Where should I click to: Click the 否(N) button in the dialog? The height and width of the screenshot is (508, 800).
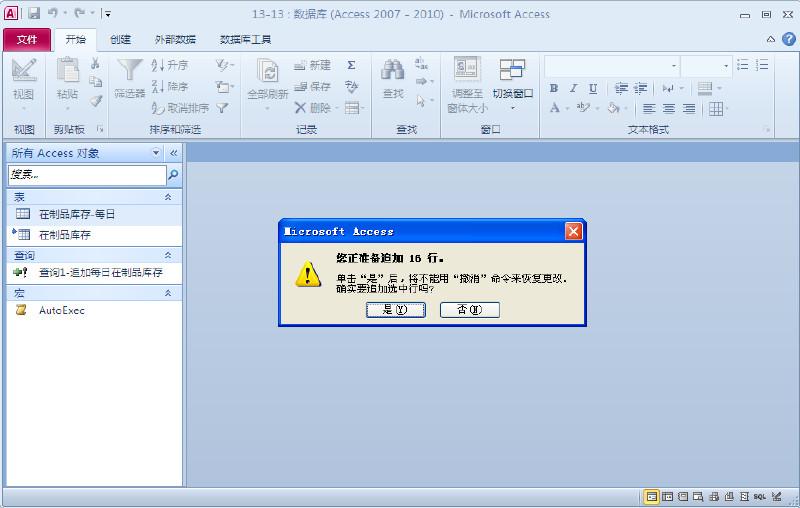tap(469, 310)
